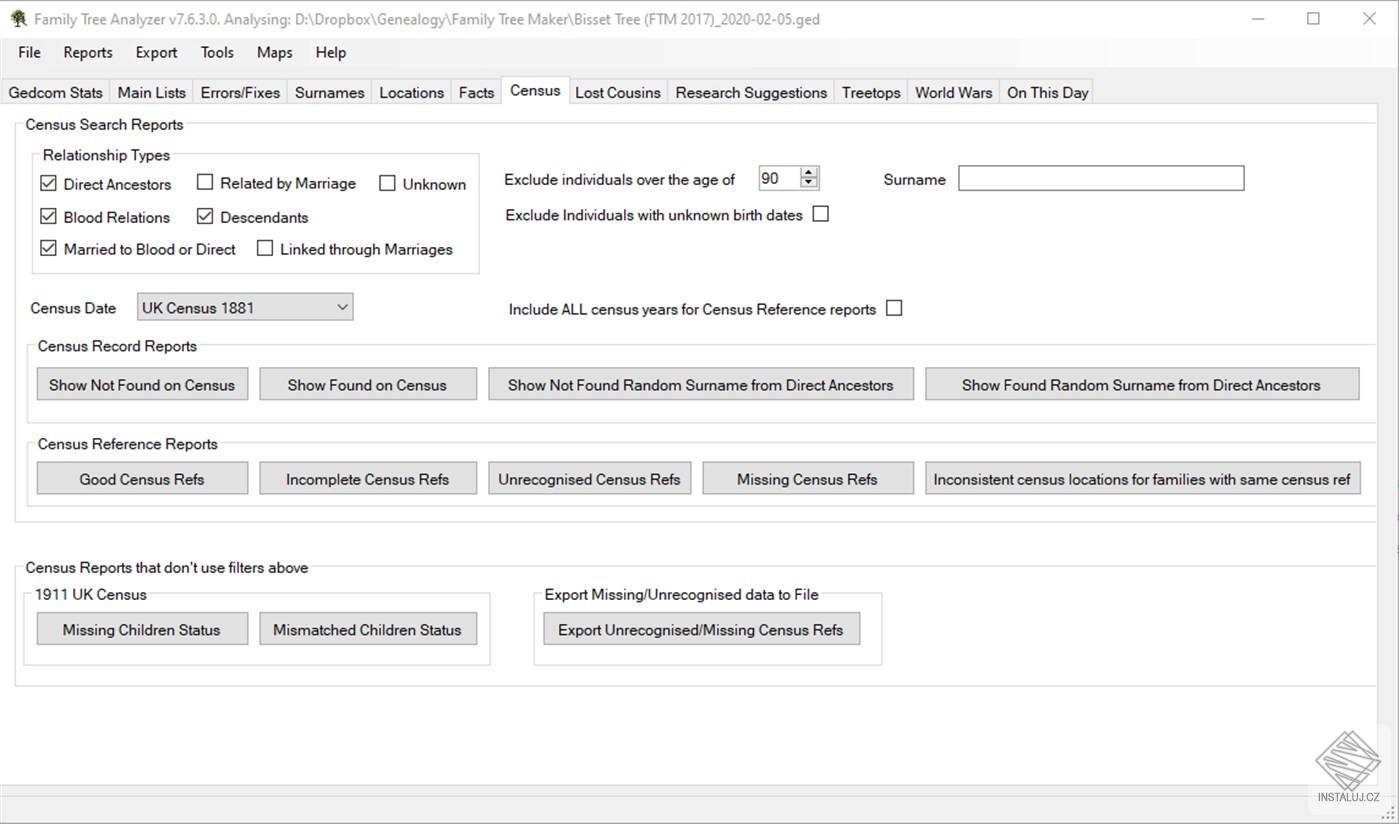
Task: Check Exclude Individuals with unknown birth dates
Action: tap(821, 214)
